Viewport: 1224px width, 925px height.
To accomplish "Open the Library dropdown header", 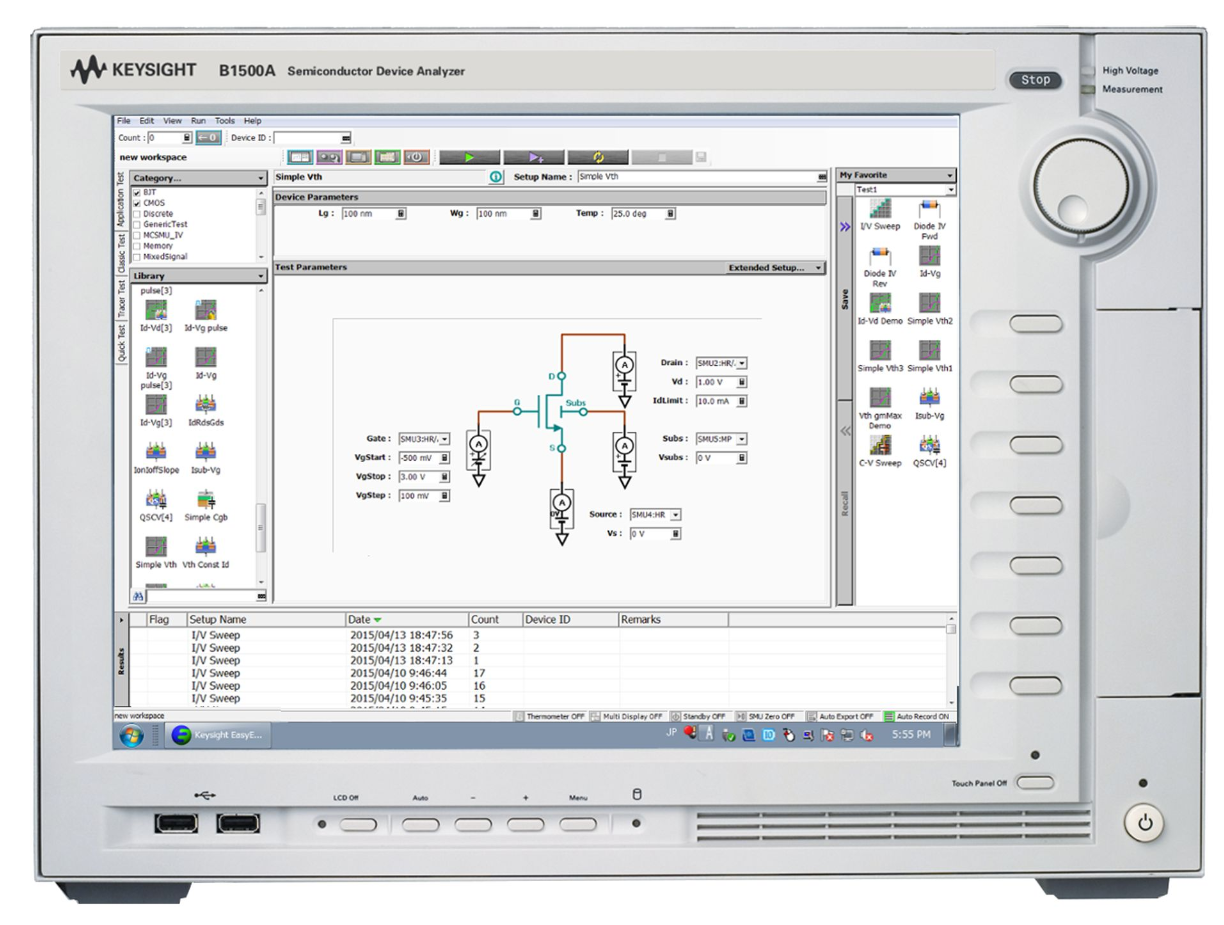I will coord(199,276).
